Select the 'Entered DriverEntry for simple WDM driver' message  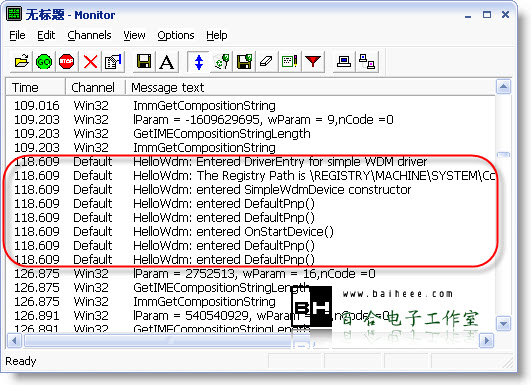point(251,162)
